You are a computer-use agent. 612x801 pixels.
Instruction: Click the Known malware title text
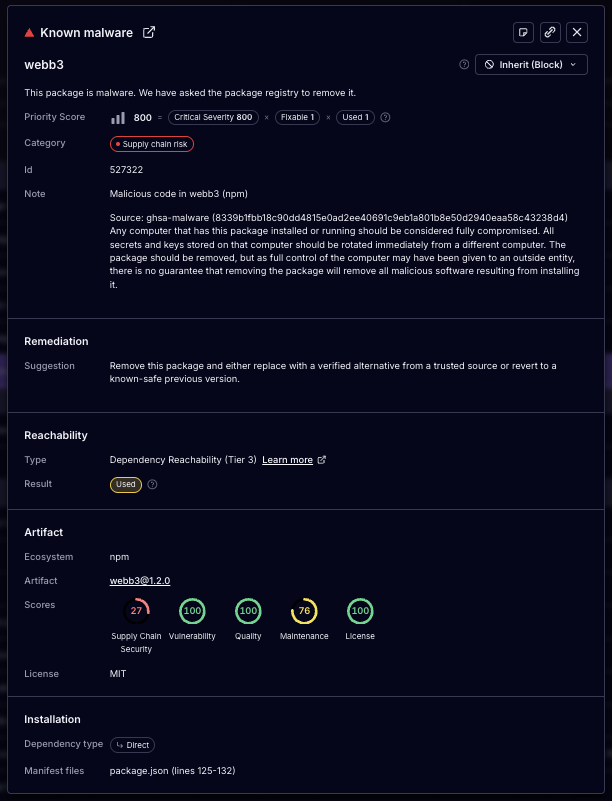[86, 33]
